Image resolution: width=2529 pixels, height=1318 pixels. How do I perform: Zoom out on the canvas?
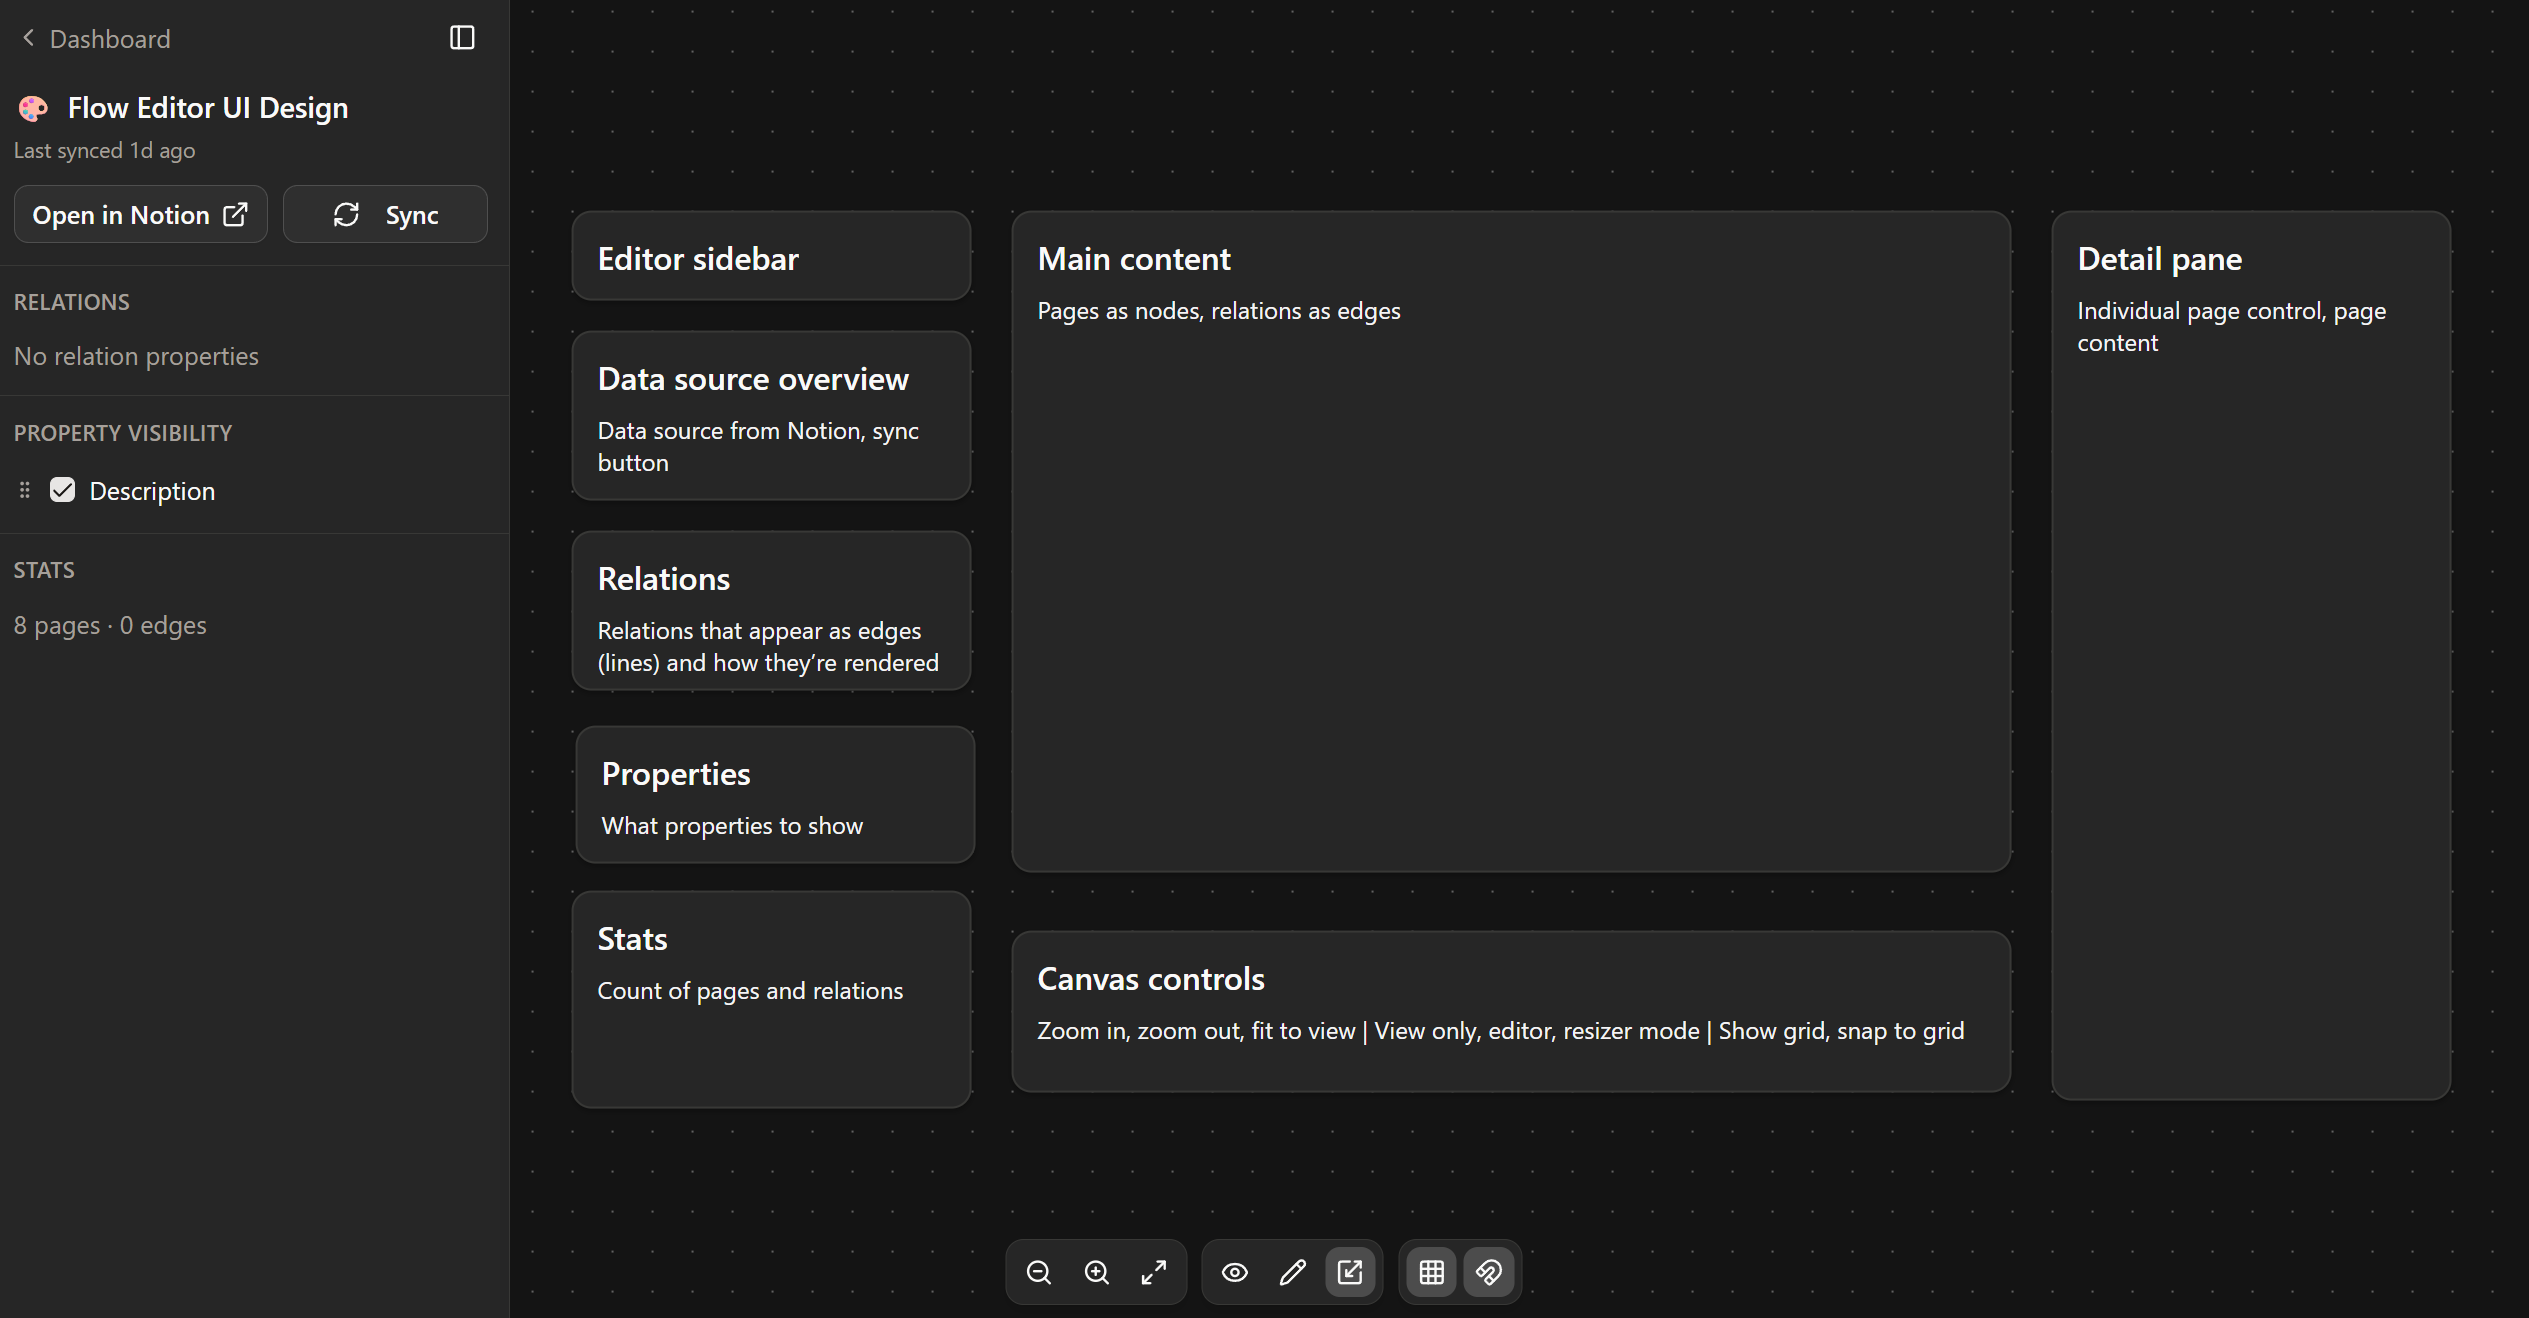1038,1272
